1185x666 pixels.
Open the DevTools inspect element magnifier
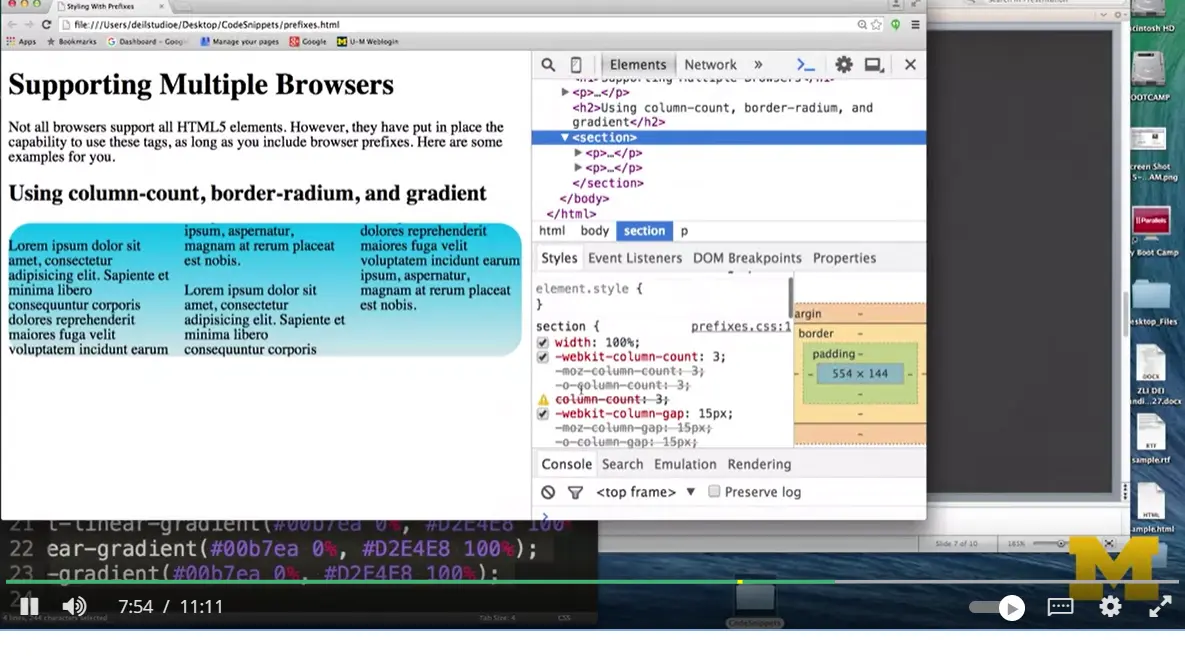[x=548, y=63]
